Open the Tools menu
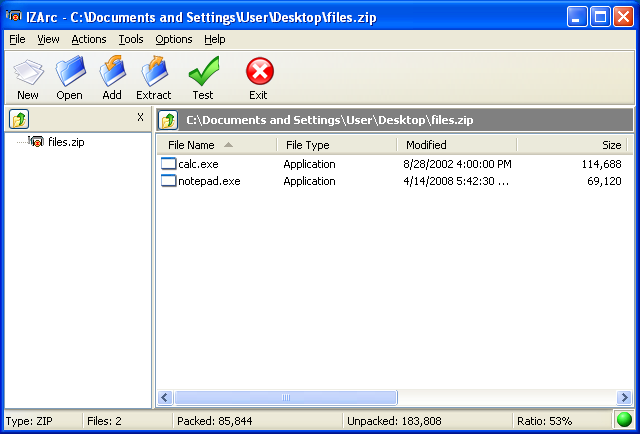This screenshot has height=434, width=640. pos(130,39)
